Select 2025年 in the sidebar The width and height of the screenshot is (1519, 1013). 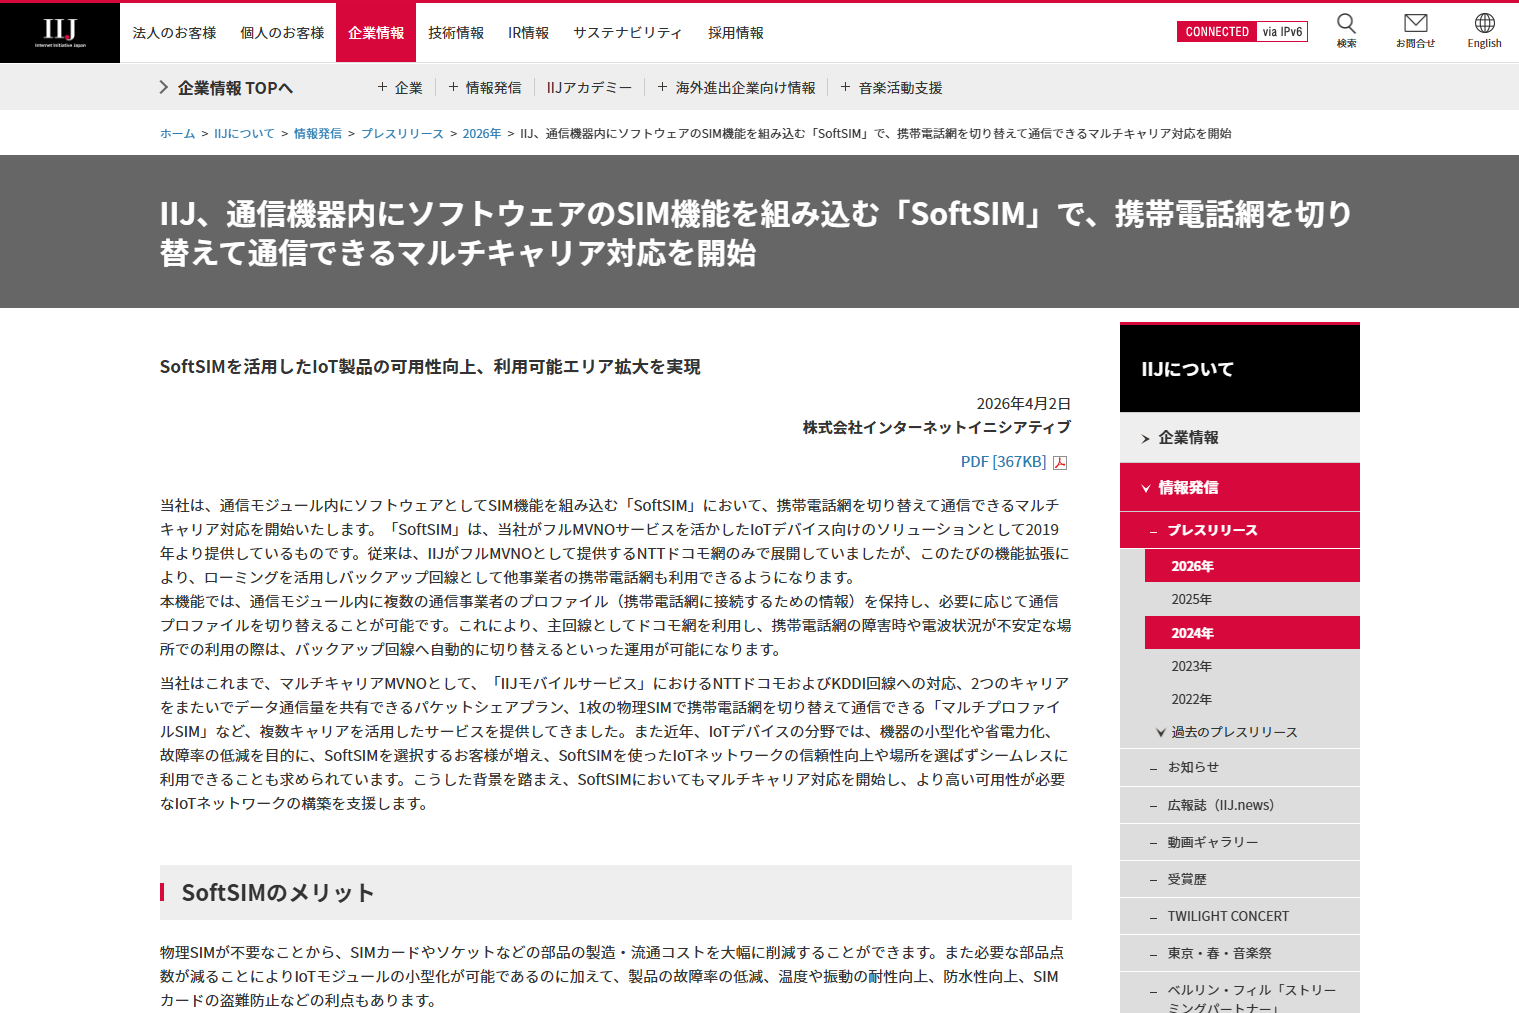tap(1252, 599)
